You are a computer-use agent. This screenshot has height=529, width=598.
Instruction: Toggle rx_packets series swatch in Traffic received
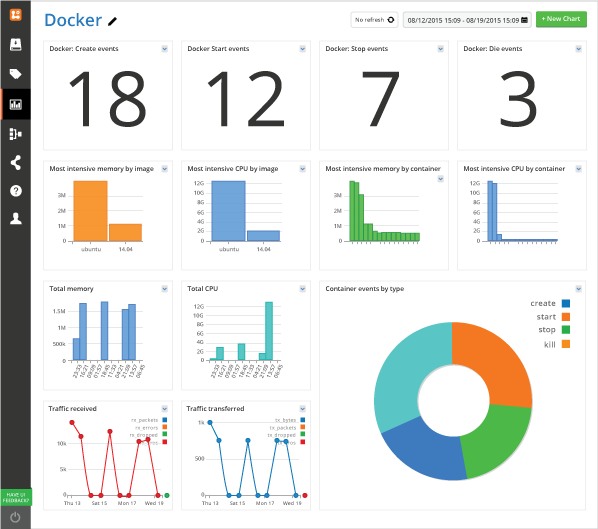165,420
